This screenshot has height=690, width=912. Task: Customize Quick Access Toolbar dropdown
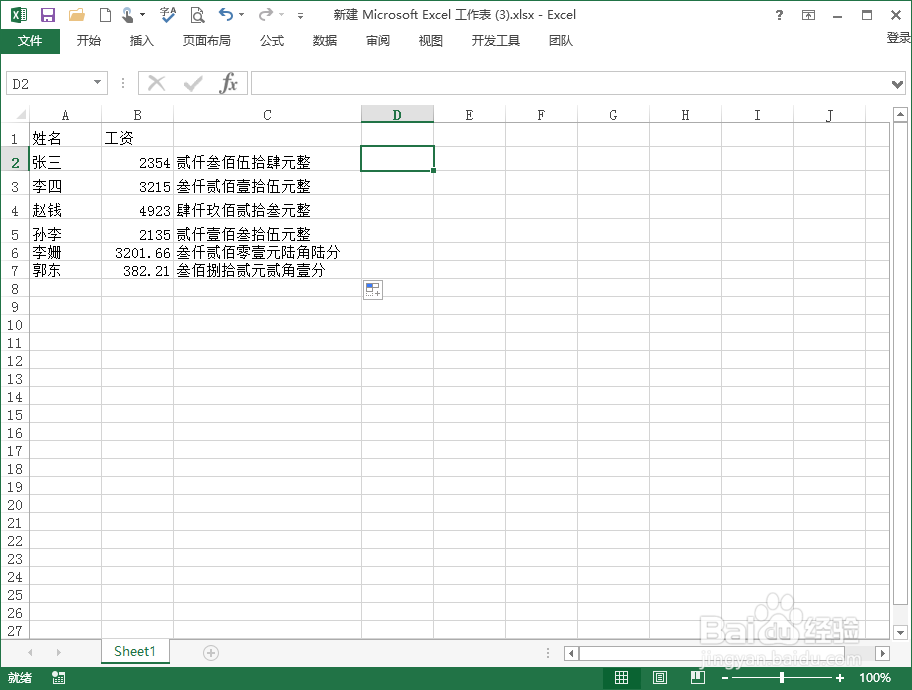300,16
